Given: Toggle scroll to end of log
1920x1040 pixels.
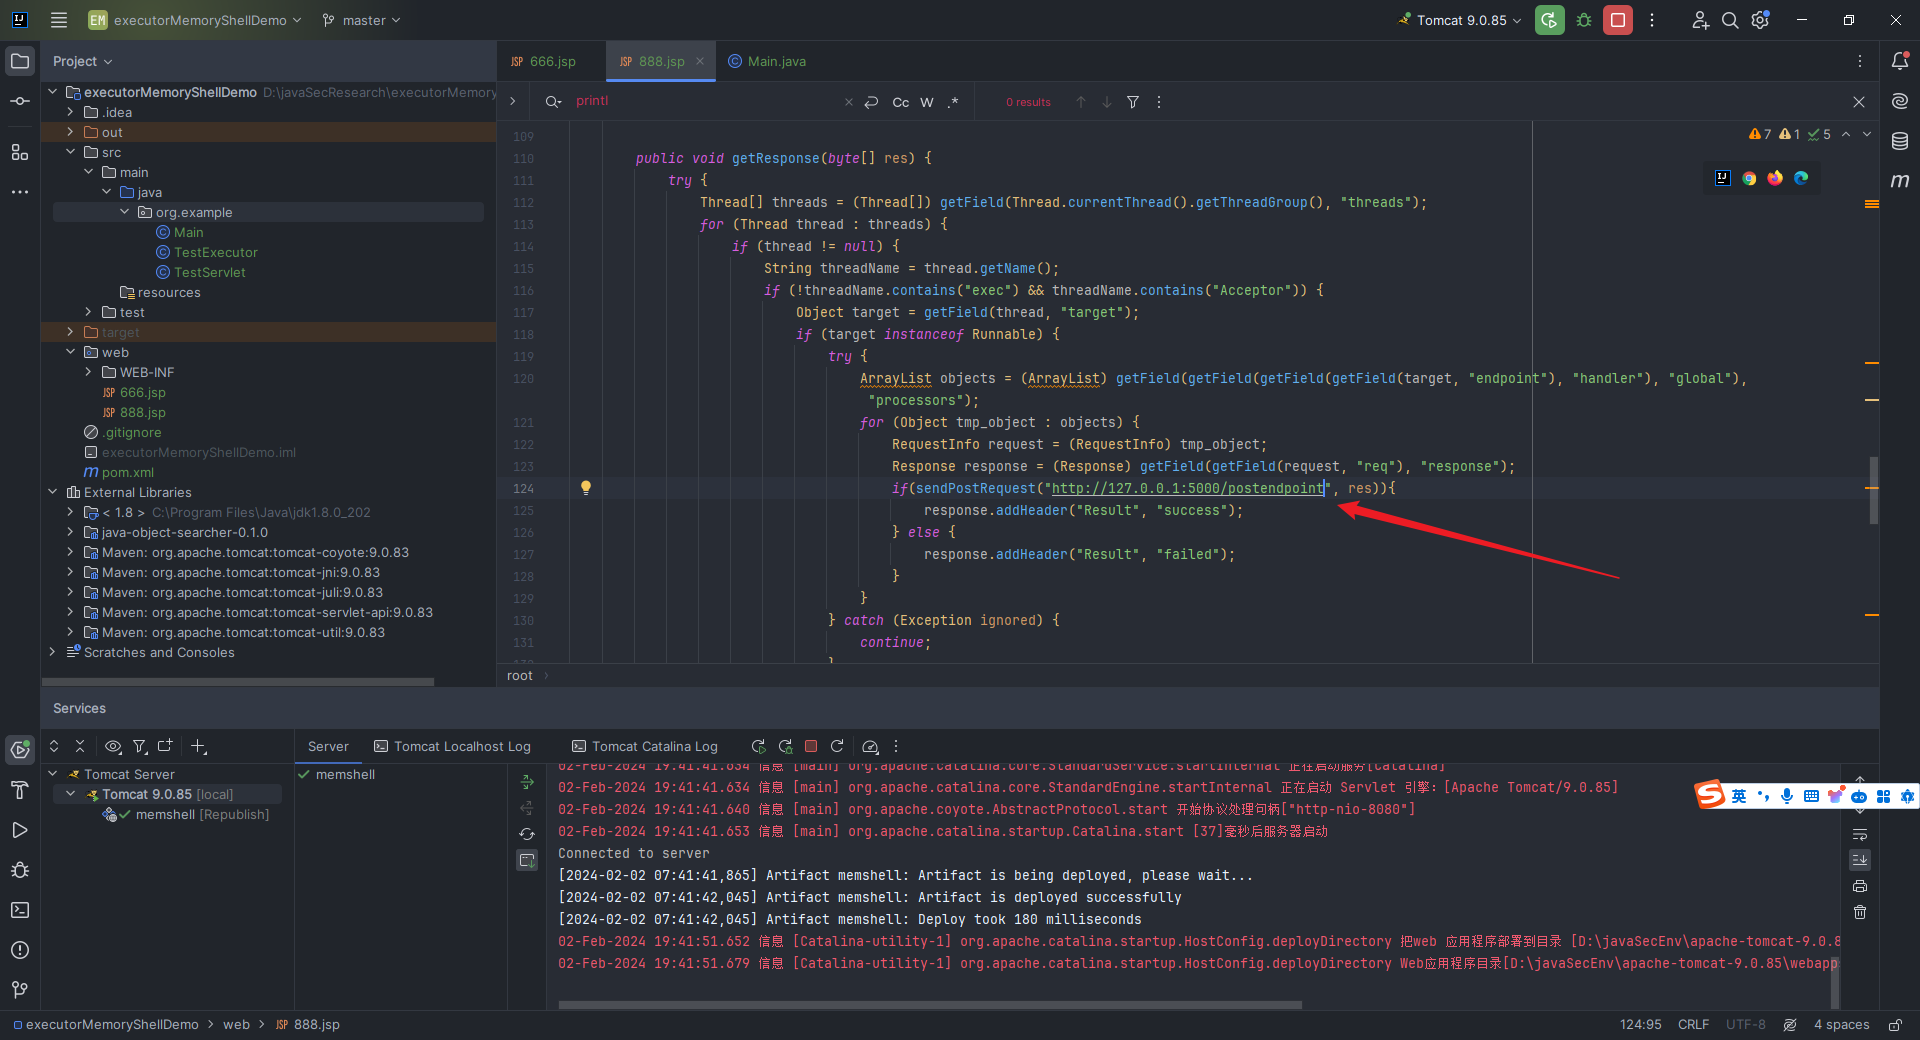Looking at the screenshot, I should pyautogui.click(x=1860, y=860).
